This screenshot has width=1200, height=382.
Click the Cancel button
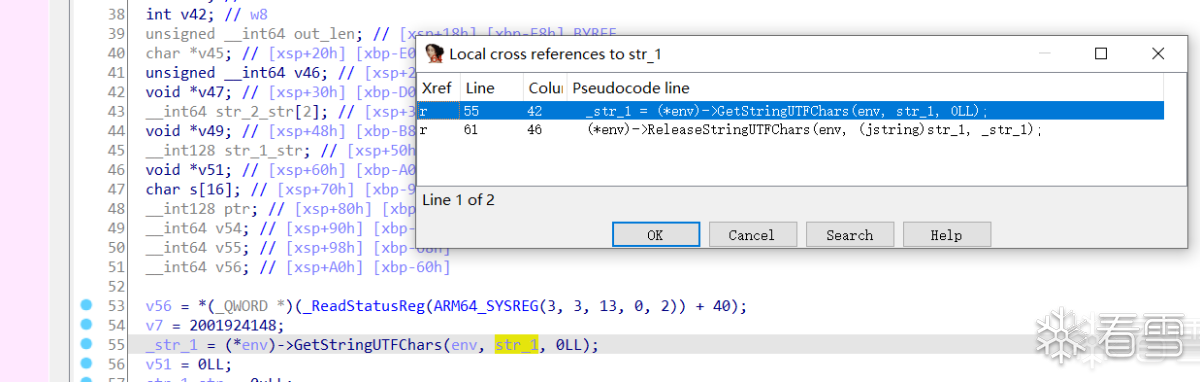click(x=752, y=235)
